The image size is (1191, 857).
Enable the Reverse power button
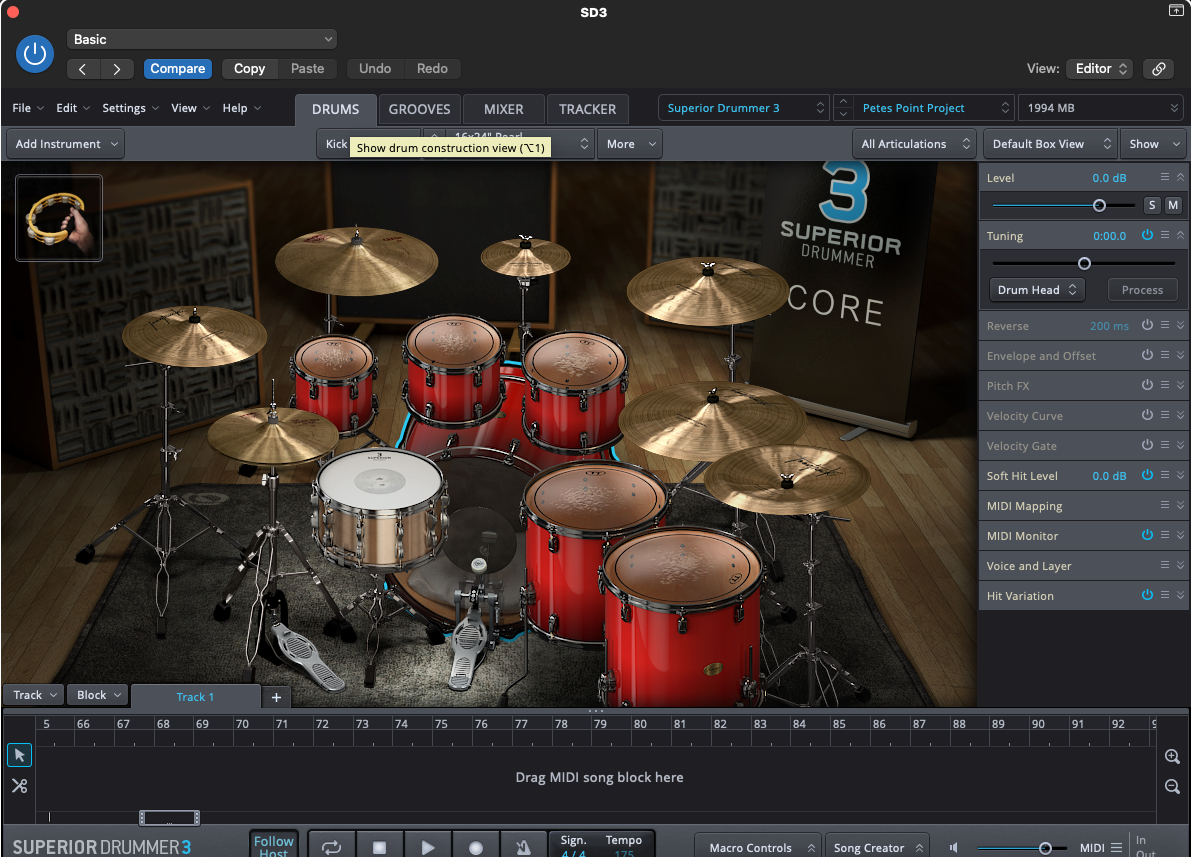coord(1147,325)
